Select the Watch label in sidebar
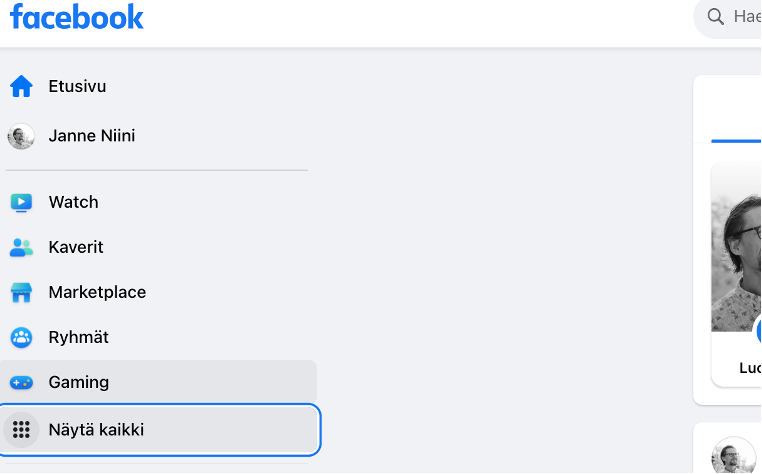The width and height of the screenshot is (762, 474). tap(74, 202)
